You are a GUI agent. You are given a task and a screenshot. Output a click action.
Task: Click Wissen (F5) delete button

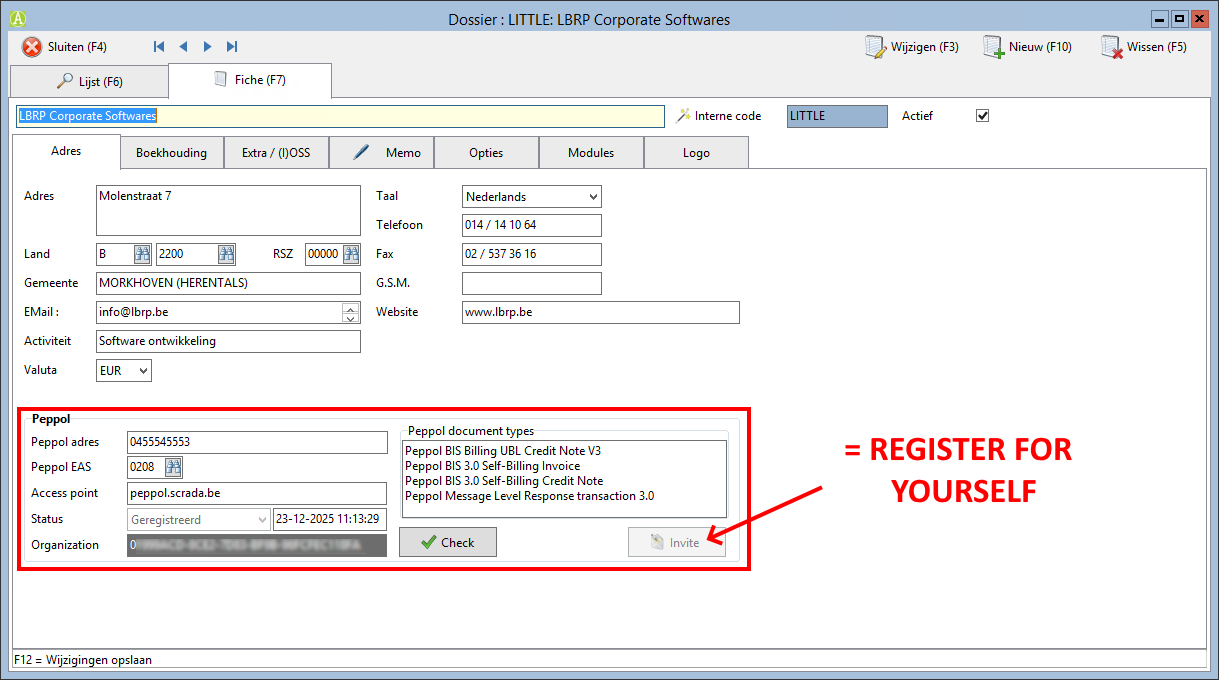[x=1144, y=47]
